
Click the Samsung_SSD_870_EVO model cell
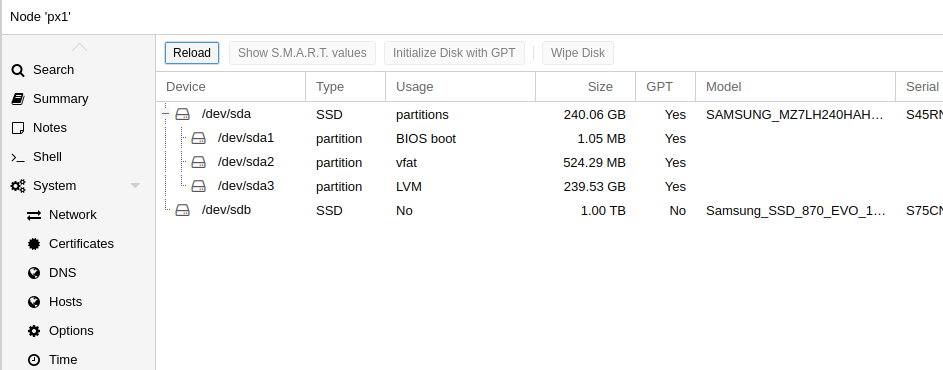click(795, 211)
